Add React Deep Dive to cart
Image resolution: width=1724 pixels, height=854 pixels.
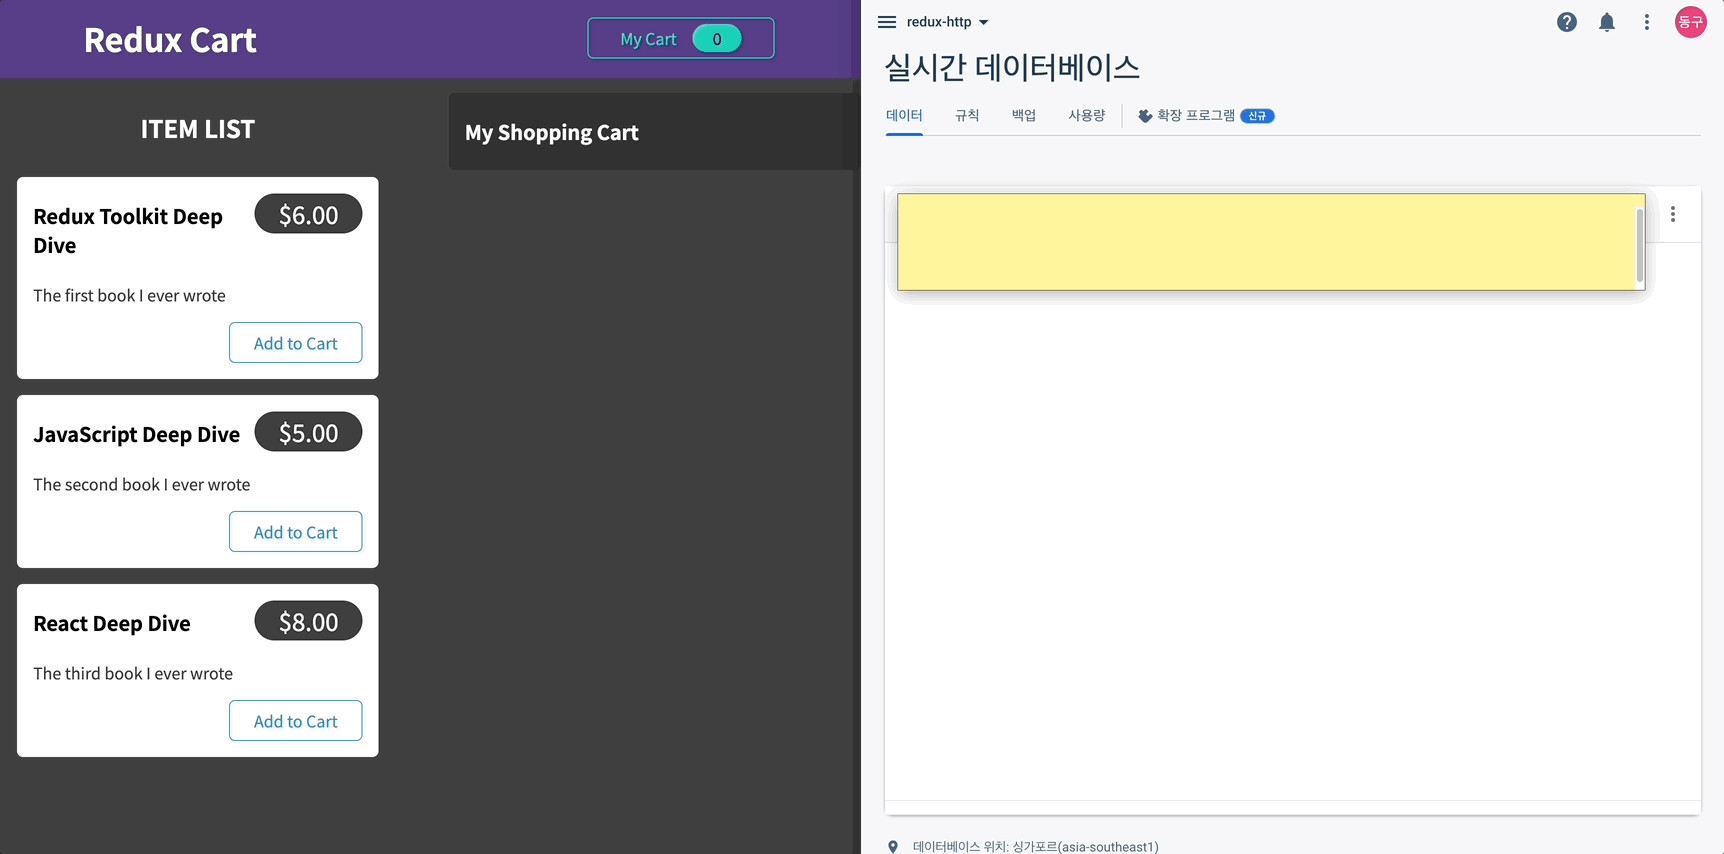click(x=296, y=721)
